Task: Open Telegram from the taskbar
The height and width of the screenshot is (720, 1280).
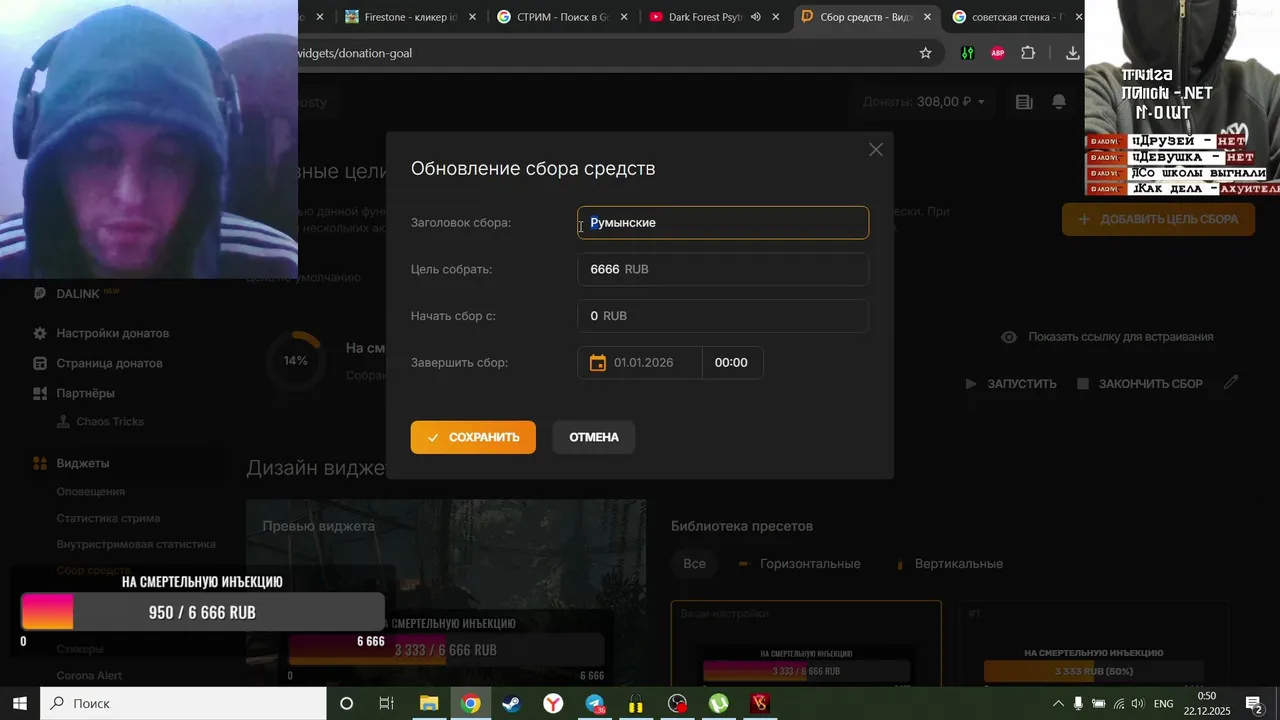Action: (x=595, y=704)
